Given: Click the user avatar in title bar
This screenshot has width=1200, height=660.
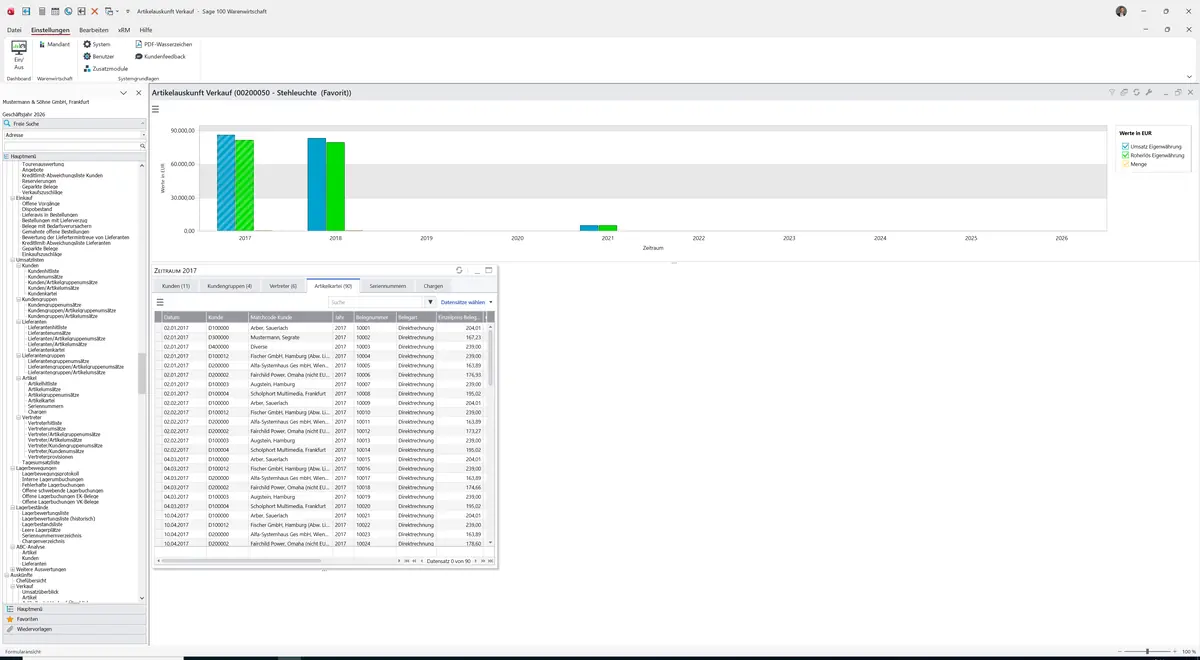Looking at the screenshot, I should [1121, 11].
